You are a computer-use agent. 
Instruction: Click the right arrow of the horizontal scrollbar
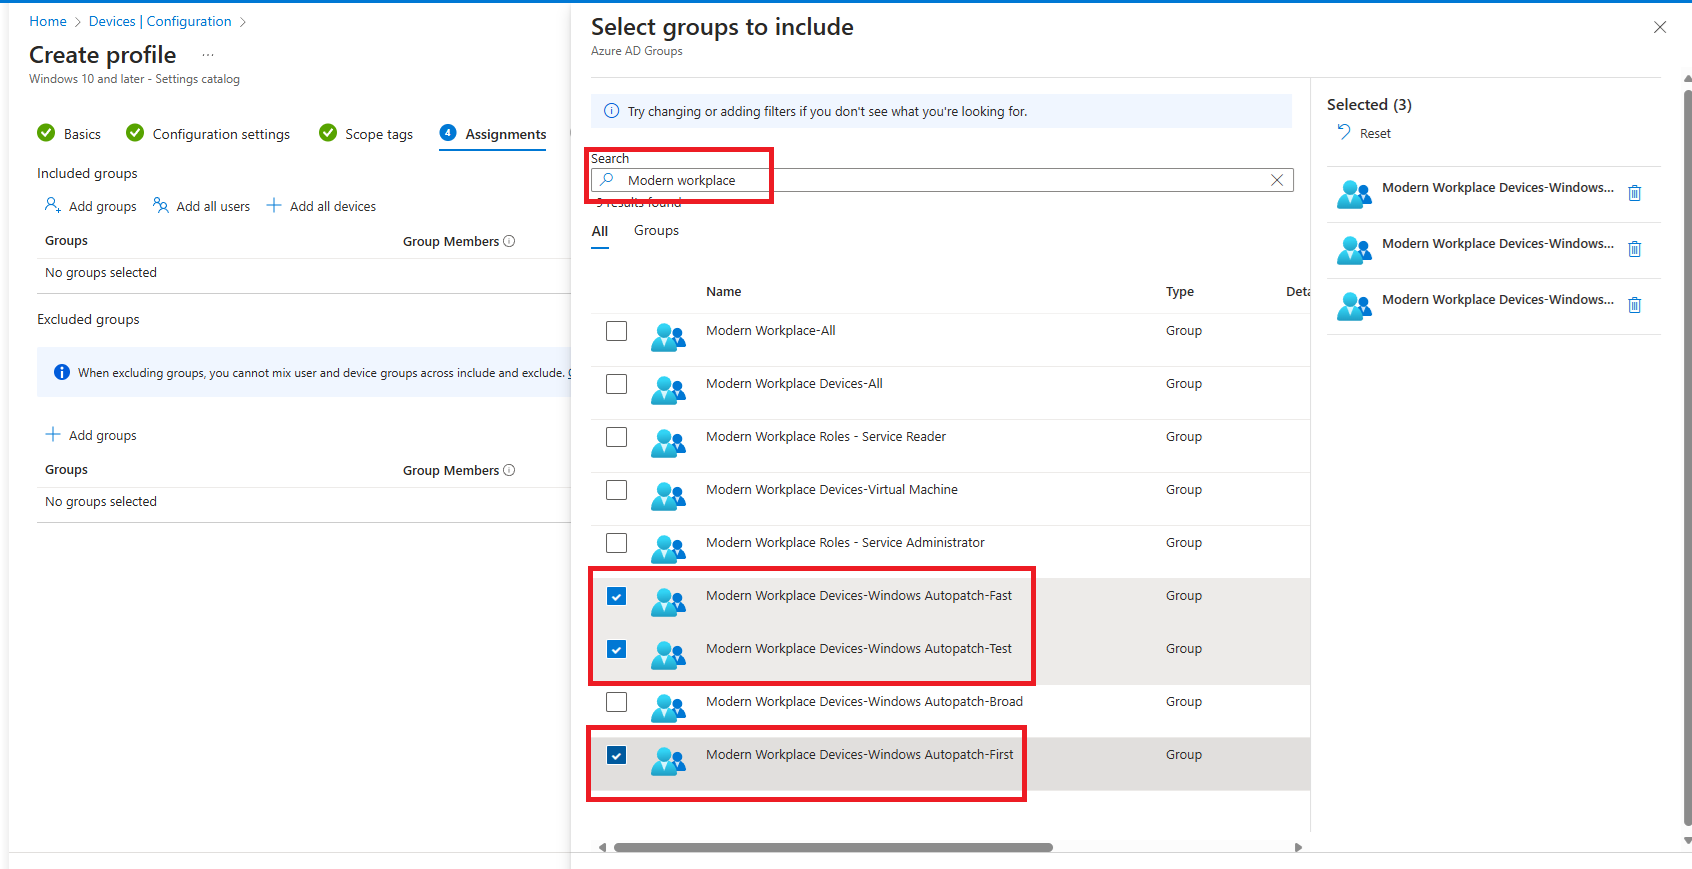(x=1298, y=847)
